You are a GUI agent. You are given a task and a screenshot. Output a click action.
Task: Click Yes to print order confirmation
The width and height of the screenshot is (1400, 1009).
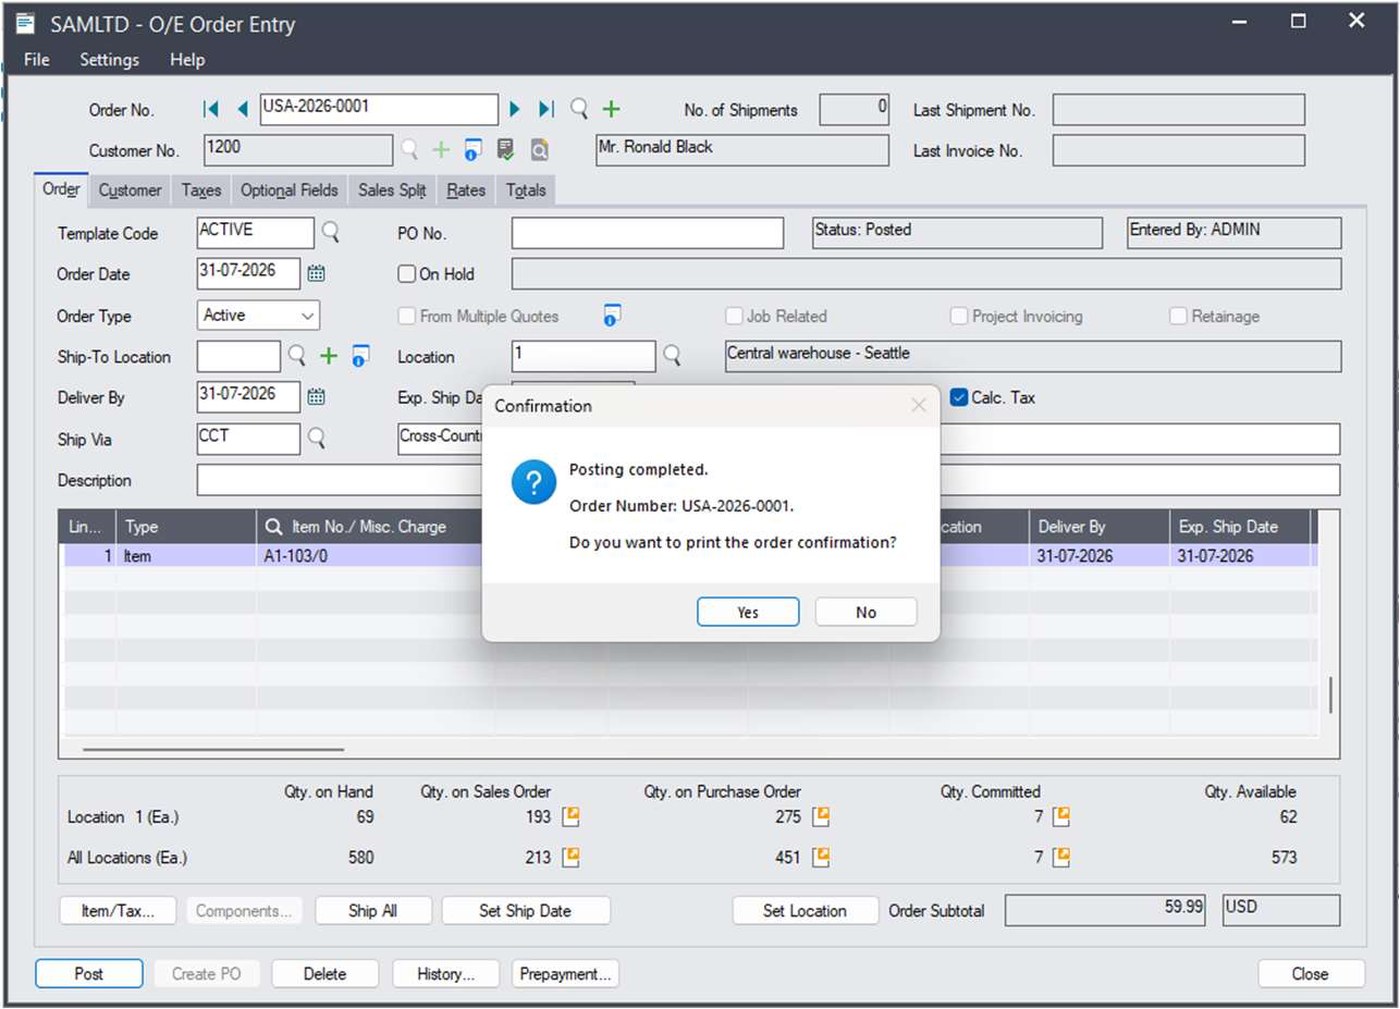(x=748, y=612)
